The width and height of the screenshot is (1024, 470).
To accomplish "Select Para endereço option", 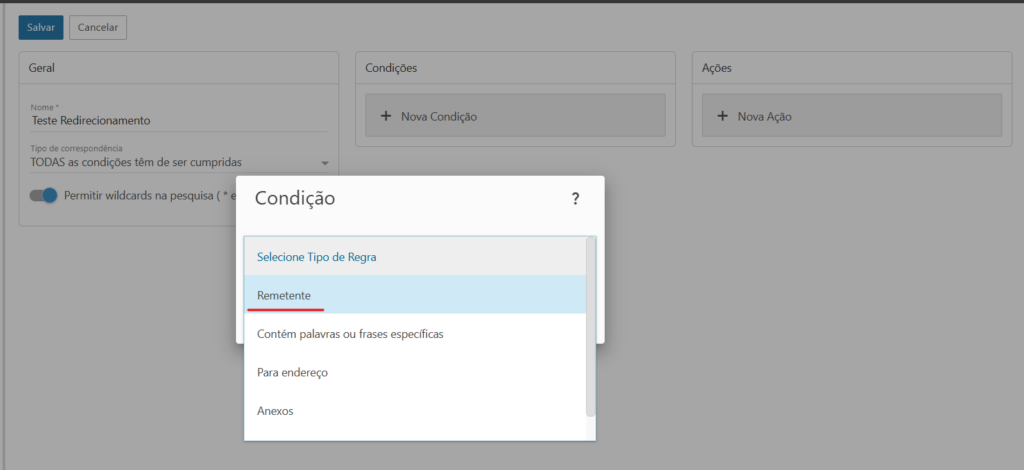I will pyautogui.click(x=415, y=373).
